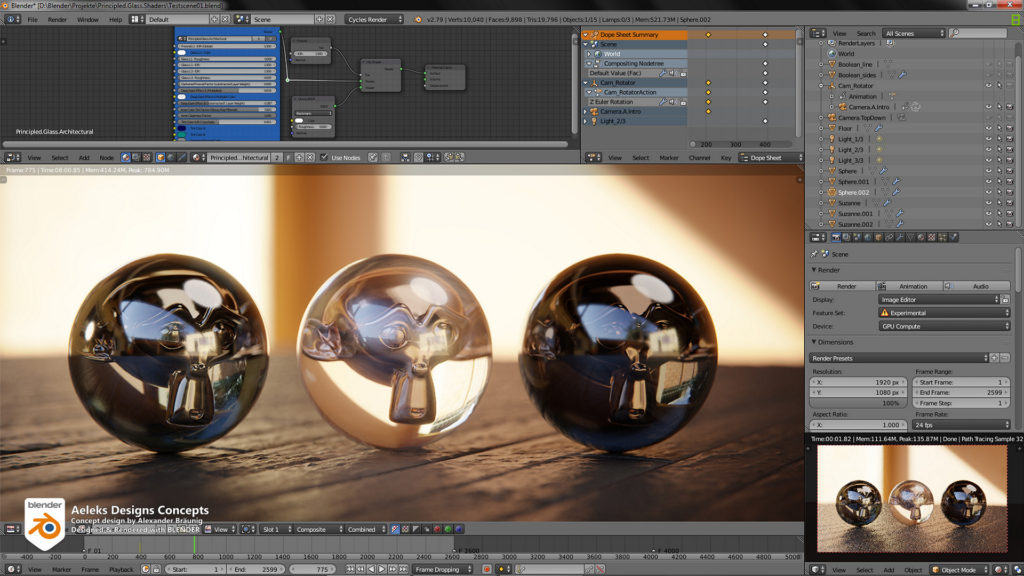Click the RenderLayers icon in the outliner
The image size is (1024, 576).
point(832,43)
